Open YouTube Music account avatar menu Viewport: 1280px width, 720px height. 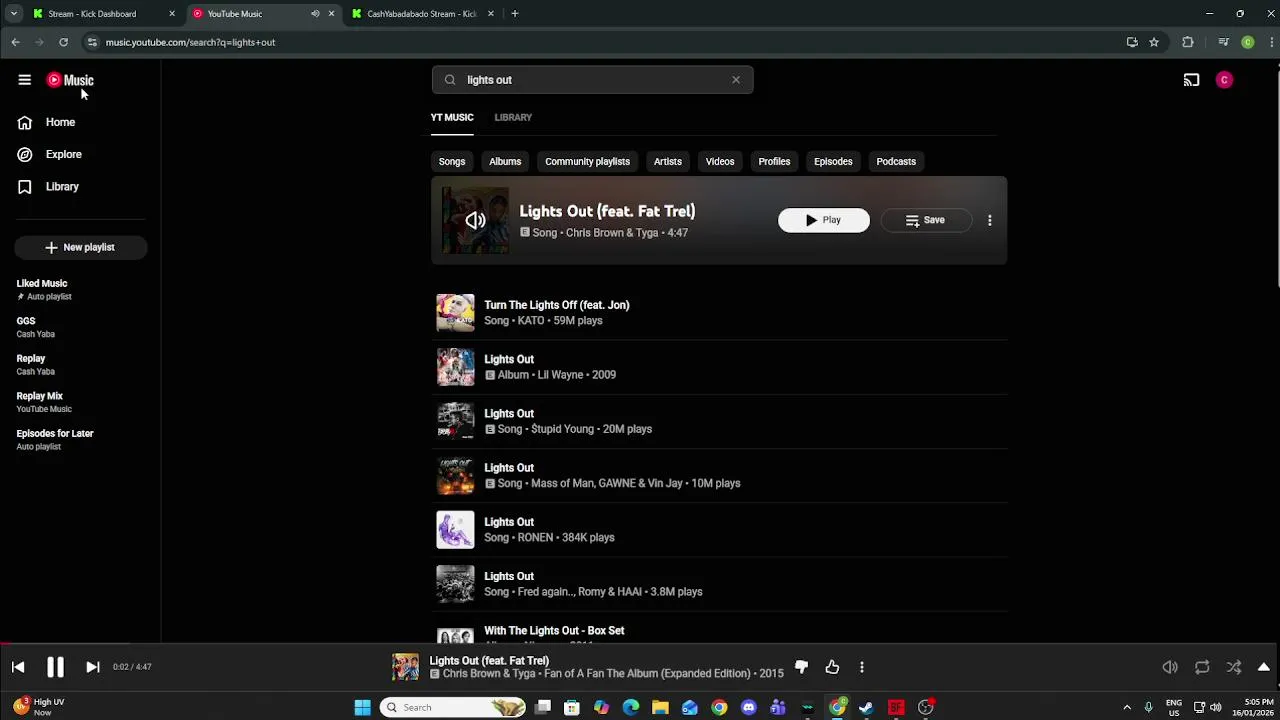click(1224, 80)
